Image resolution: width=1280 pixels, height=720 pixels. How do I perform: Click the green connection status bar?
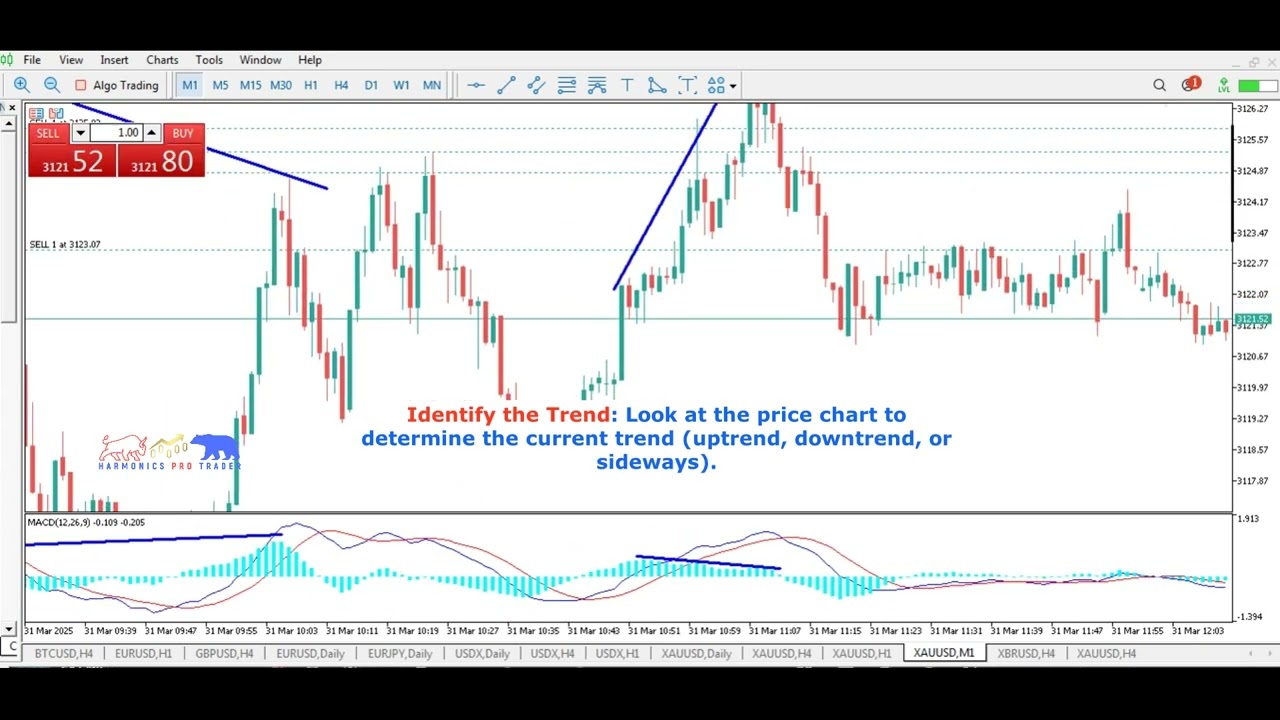click(1257, 86)
